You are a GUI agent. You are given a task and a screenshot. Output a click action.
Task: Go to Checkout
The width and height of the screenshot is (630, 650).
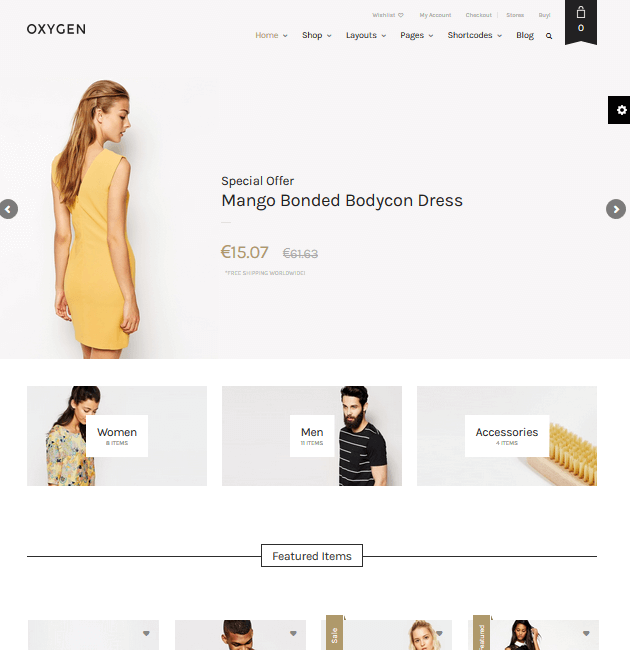tap(478, 15)
